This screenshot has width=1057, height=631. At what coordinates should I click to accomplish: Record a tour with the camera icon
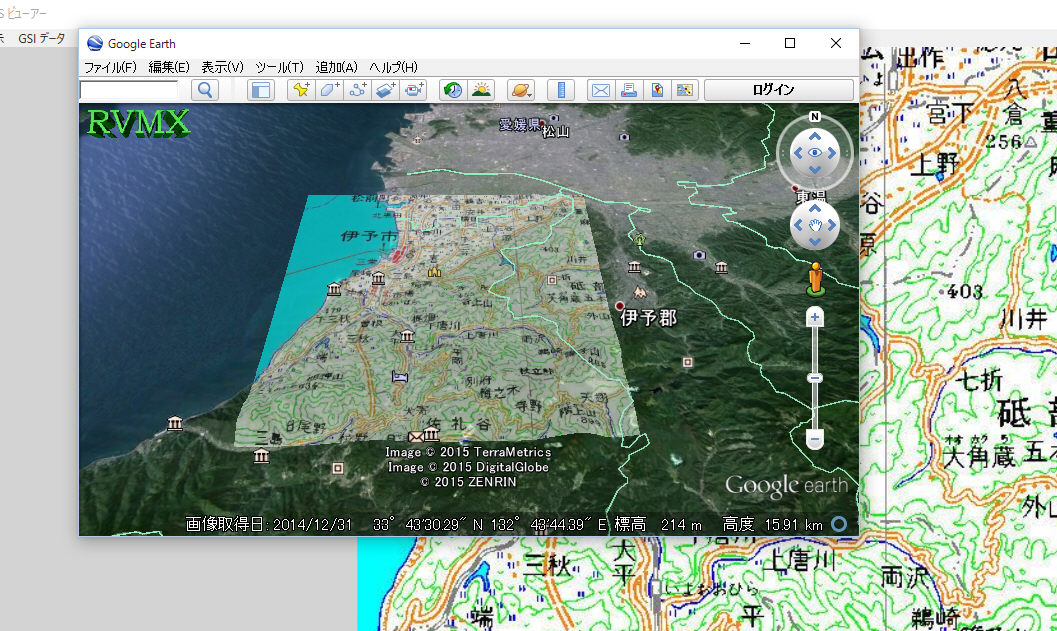[414, 90]
